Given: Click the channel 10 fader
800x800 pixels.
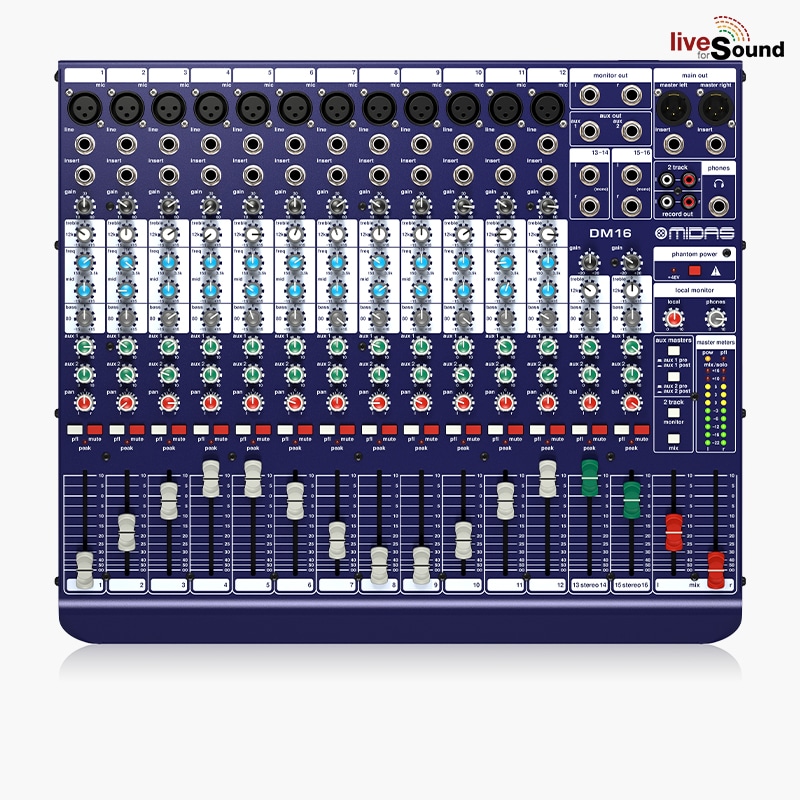Looking at the screenshot, I should (x=463, y=540).
